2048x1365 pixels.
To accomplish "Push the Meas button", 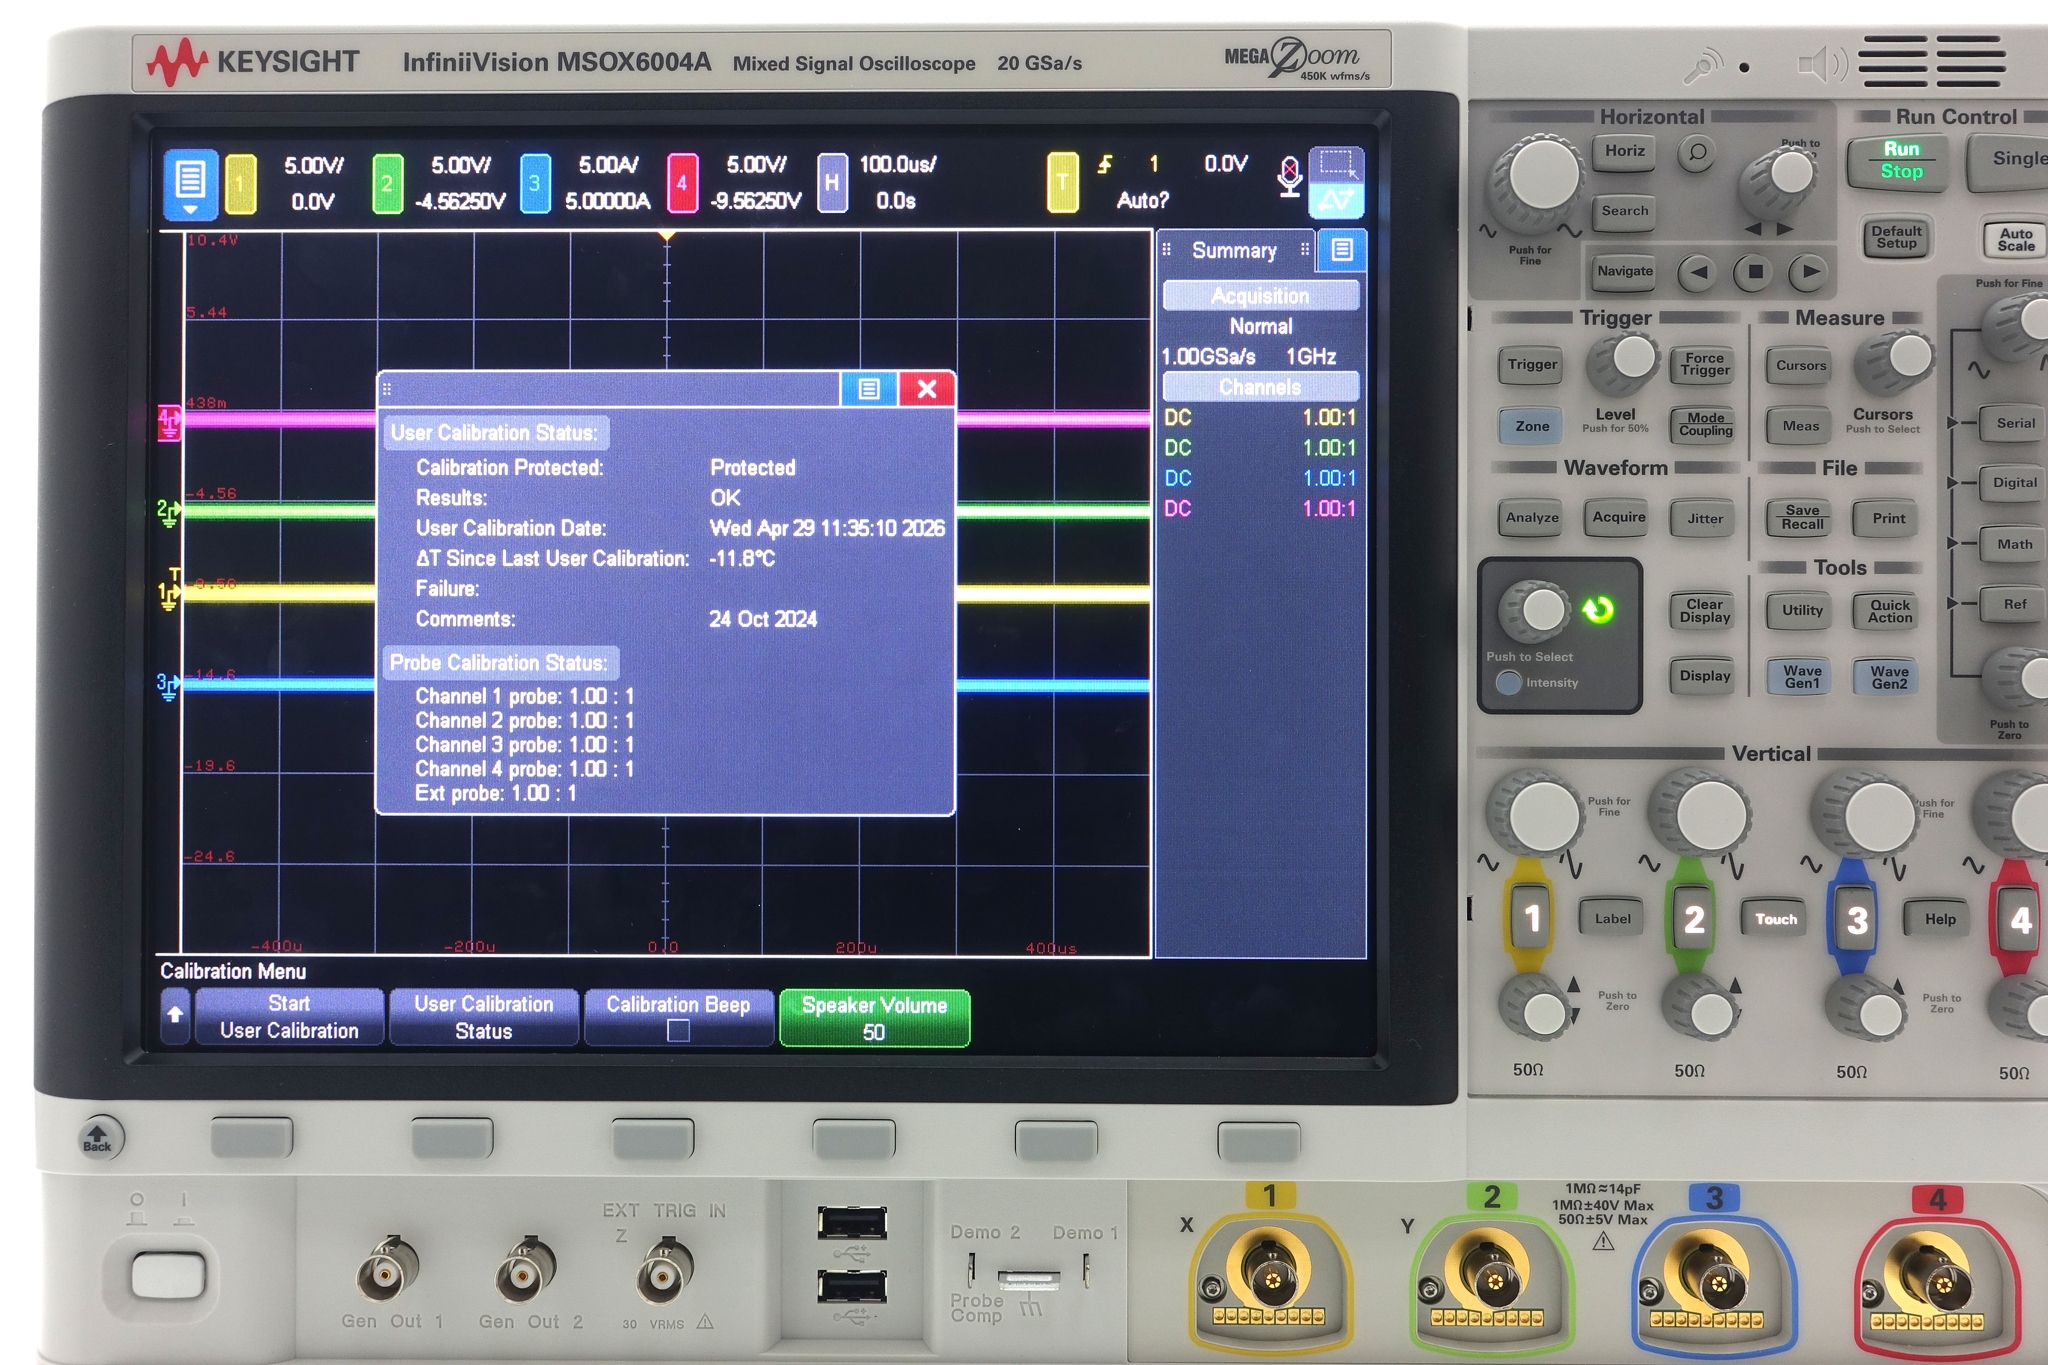I will point(1801,426).
